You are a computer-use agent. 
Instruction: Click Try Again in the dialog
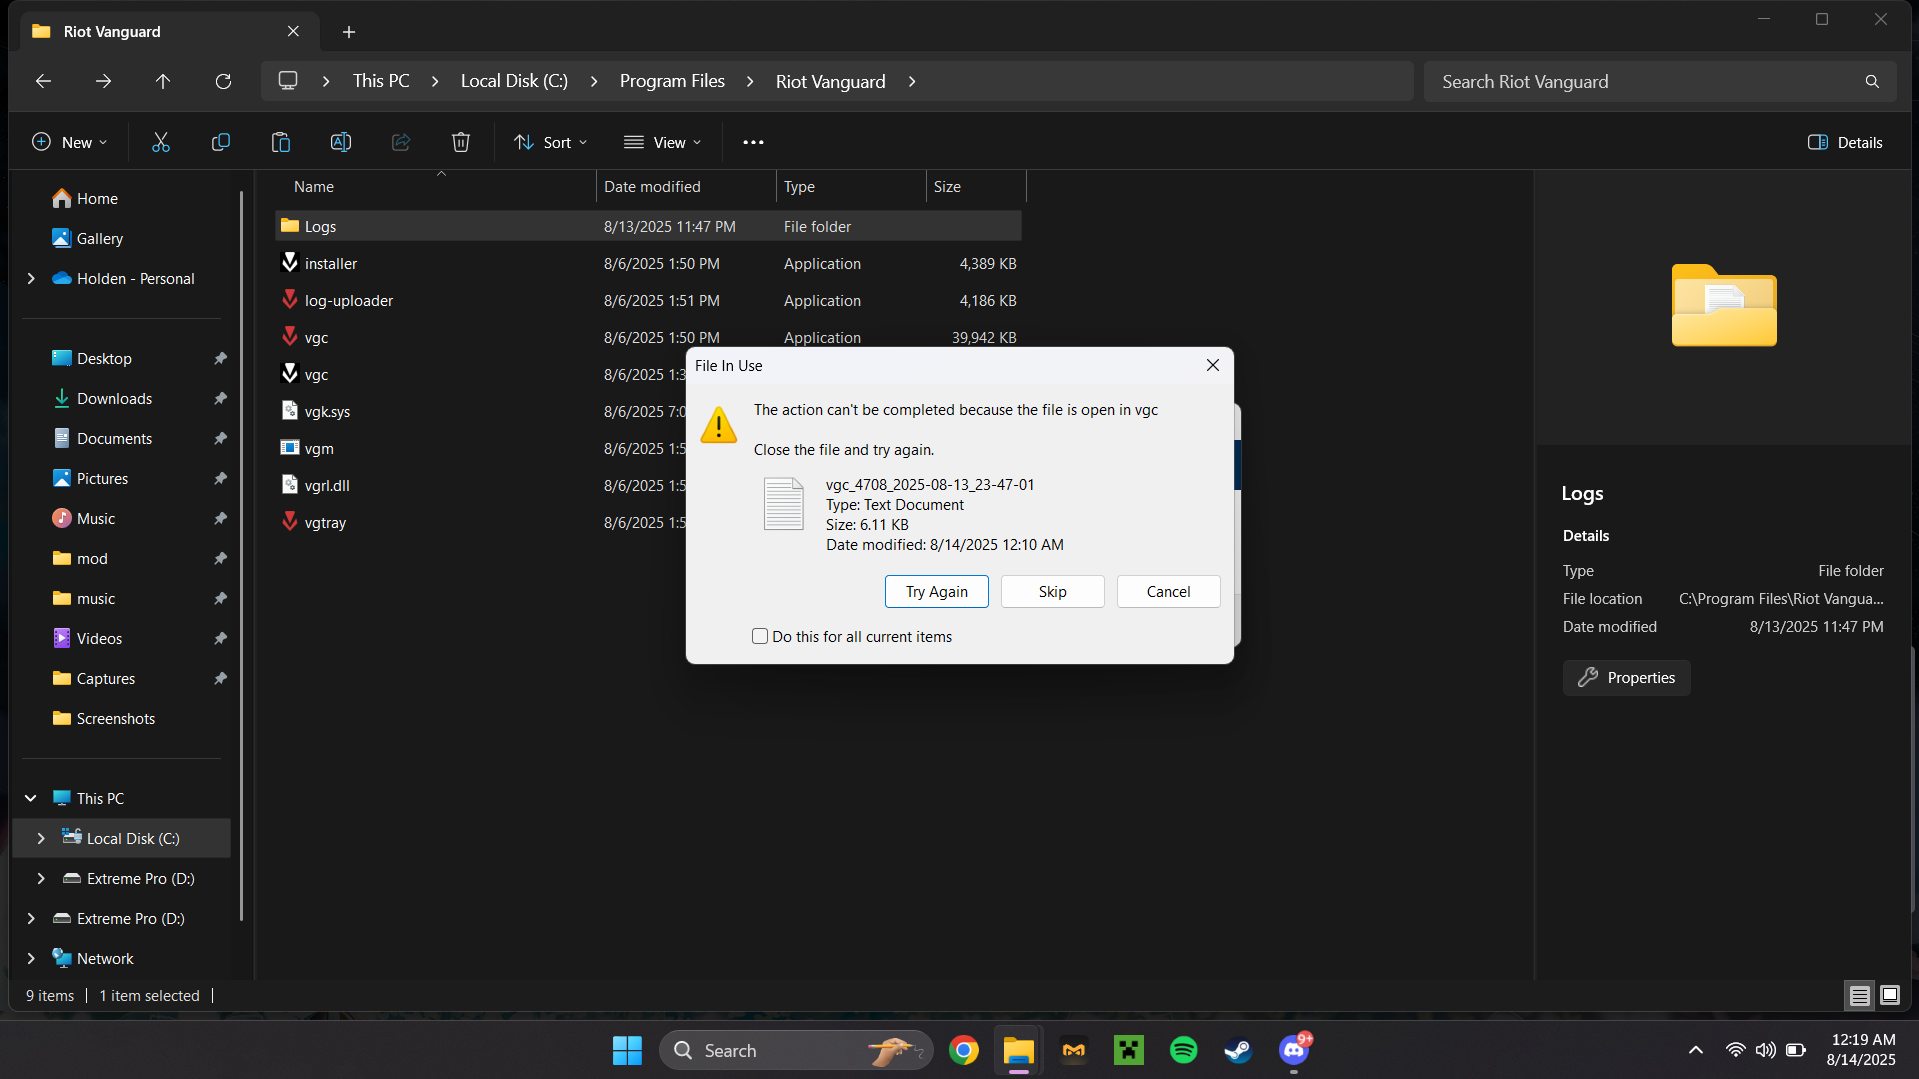coord(936,591)
